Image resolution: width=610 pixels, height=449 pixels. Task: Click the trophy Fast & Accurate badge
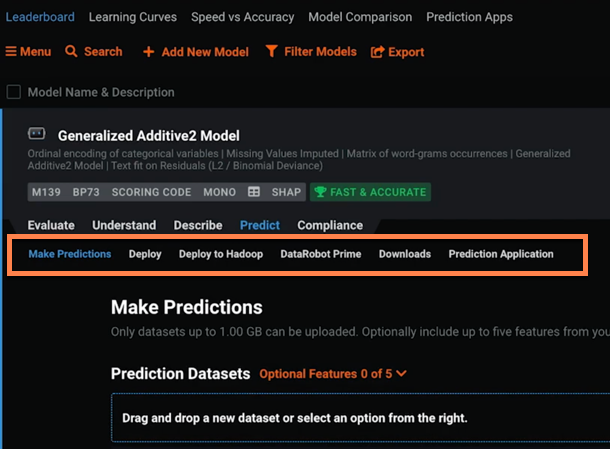pyautogui.click(x=370, y=192)
